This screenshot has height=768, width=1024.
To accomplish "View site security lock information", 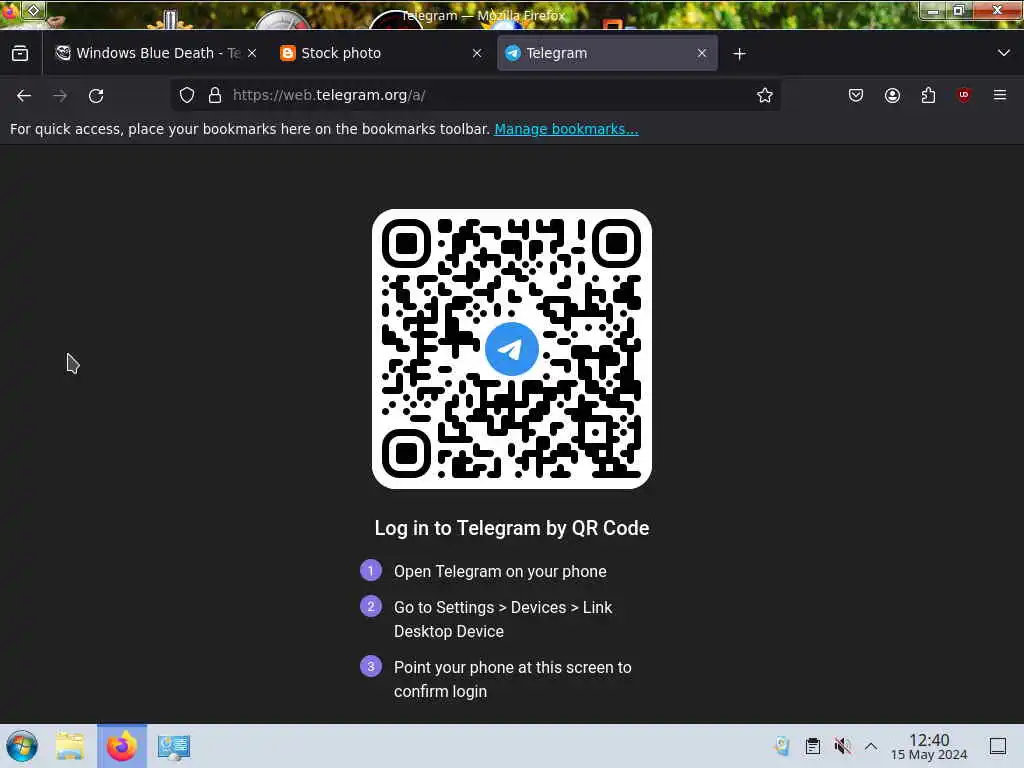I will coord(215,95).
